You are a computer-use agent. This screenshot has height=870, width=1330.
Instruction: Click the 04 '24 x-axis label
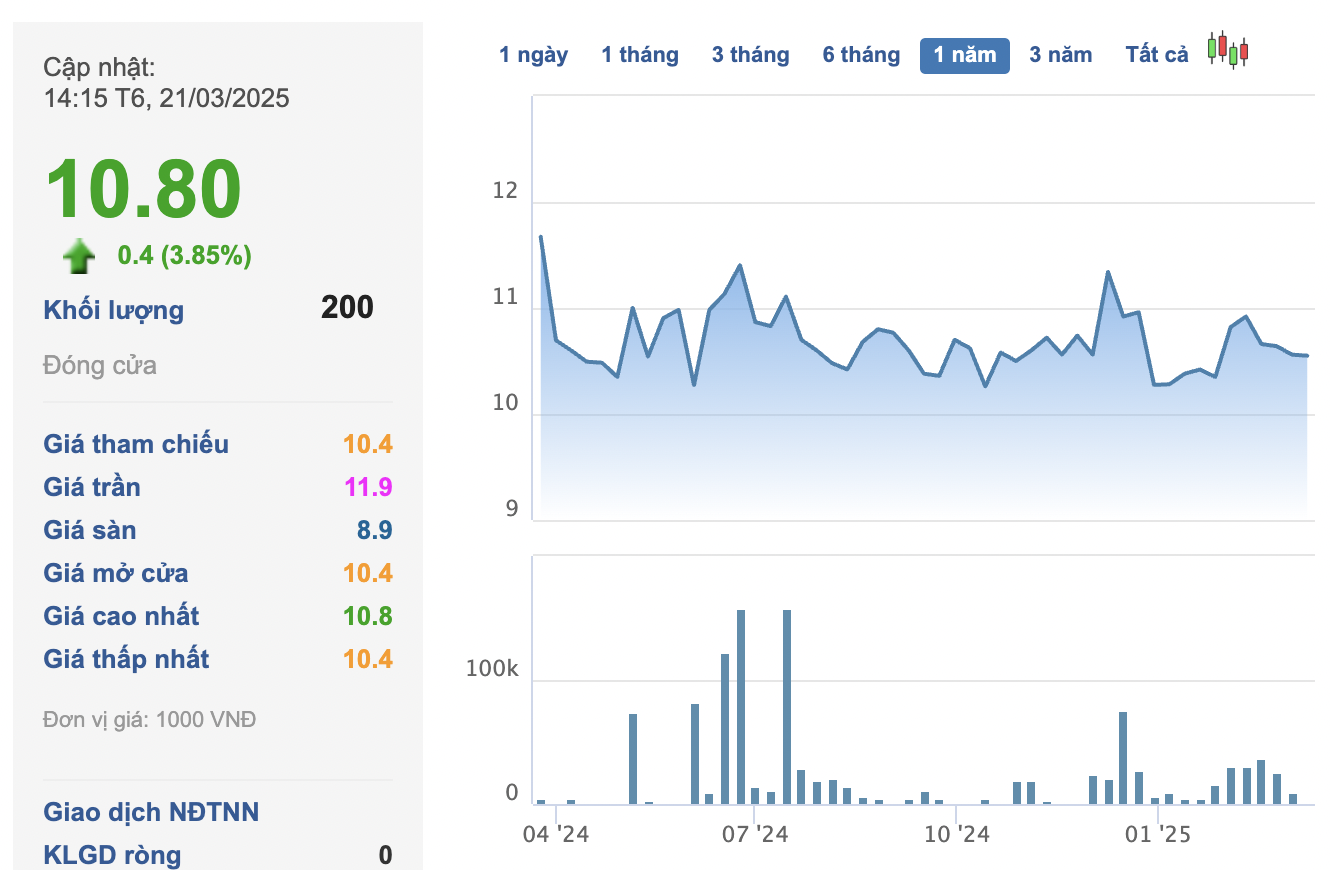point(558,833)
